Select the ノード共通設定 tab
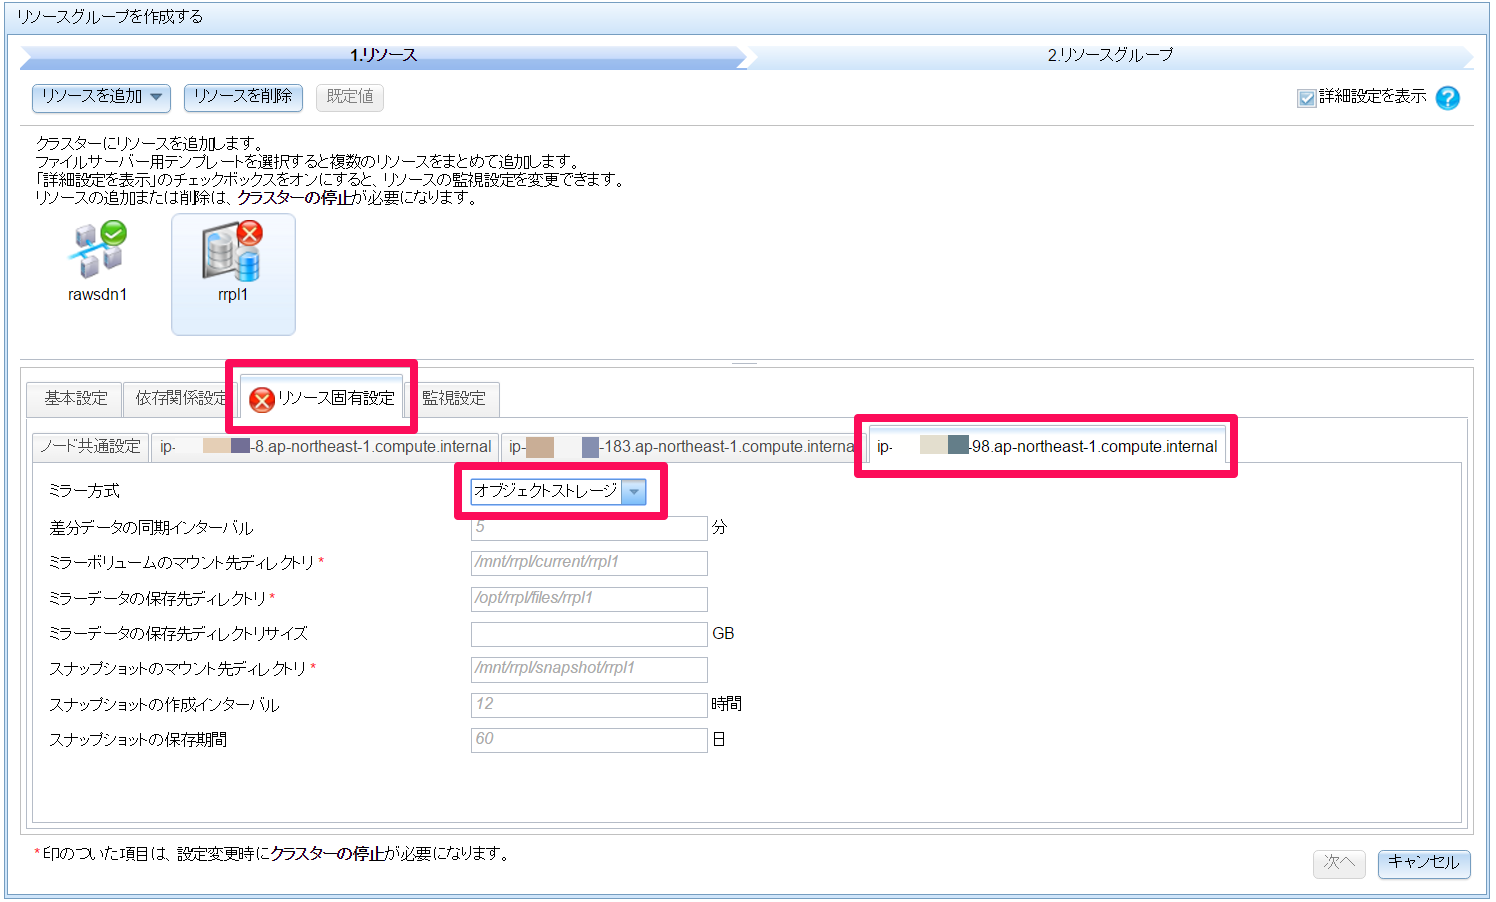 [89, 446]
